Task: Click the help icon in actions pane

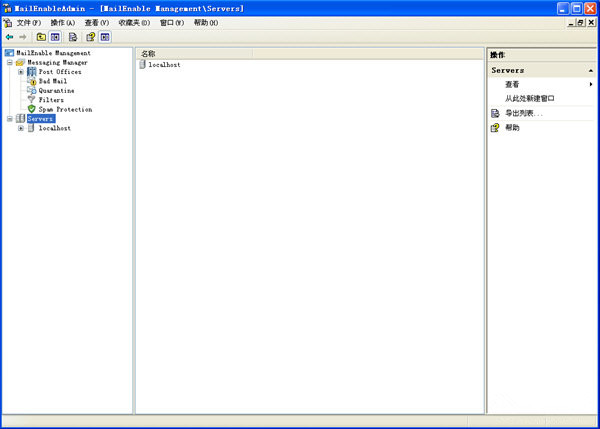Action: [x=495, y=128]
